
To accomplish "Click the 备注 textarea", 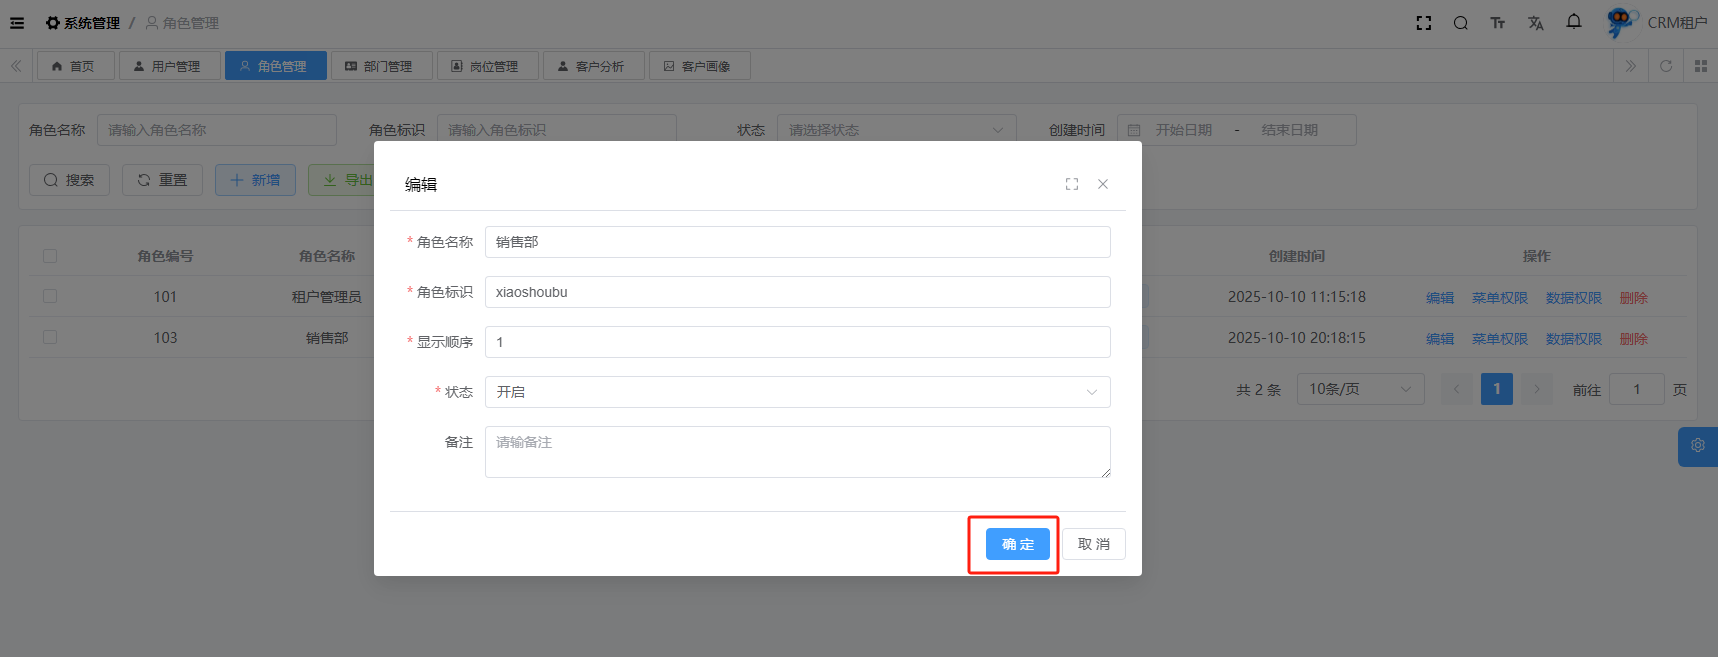I will (x=797, y=452).
